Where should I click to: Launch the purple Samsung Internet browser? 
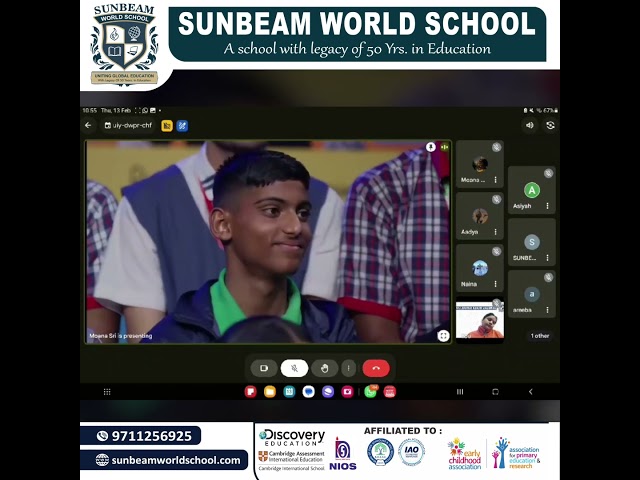tap(328, 392)
